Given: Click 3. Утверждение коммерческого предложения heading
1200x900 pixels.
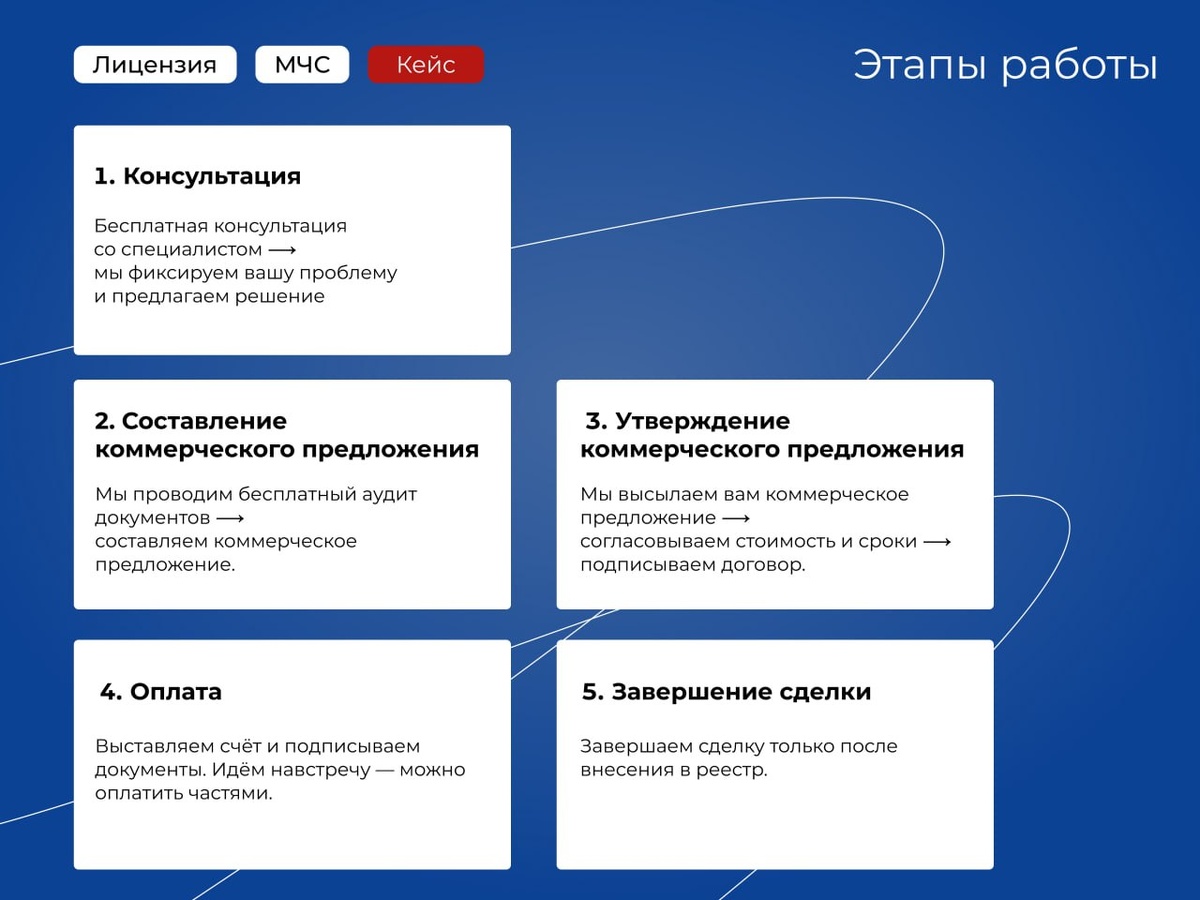Looking at the screenshot, I should pos(772,435).
